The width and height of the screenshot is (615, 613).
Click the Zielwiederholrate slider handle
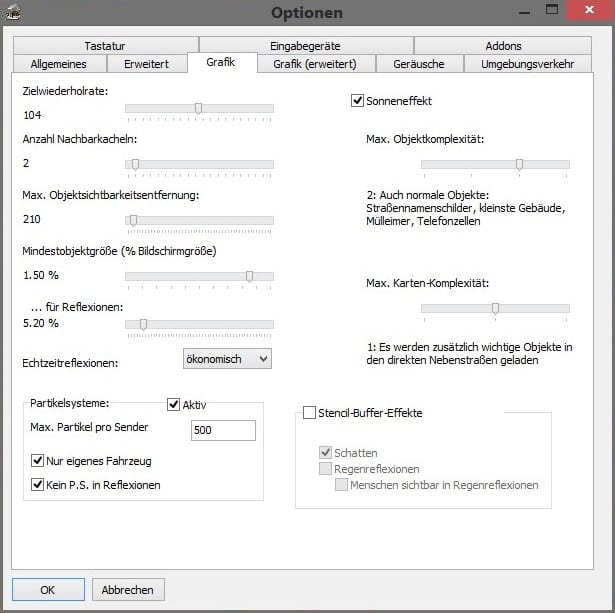pos(198,108)
